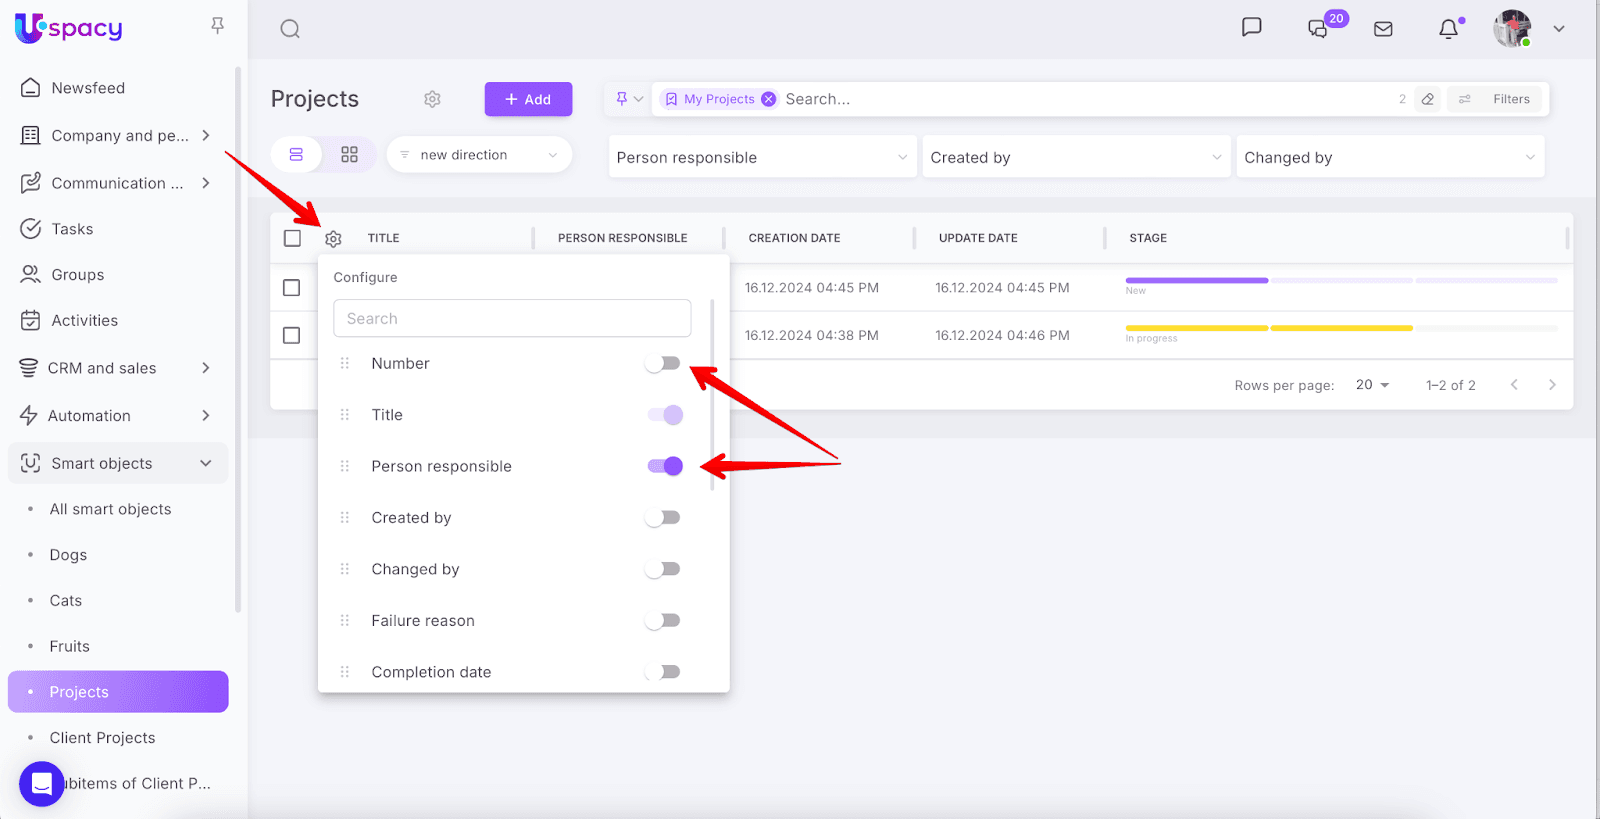Click the table column settings gear
Image resolution: width=1600 pixels, height=819 pixels.
click(333, 239)
